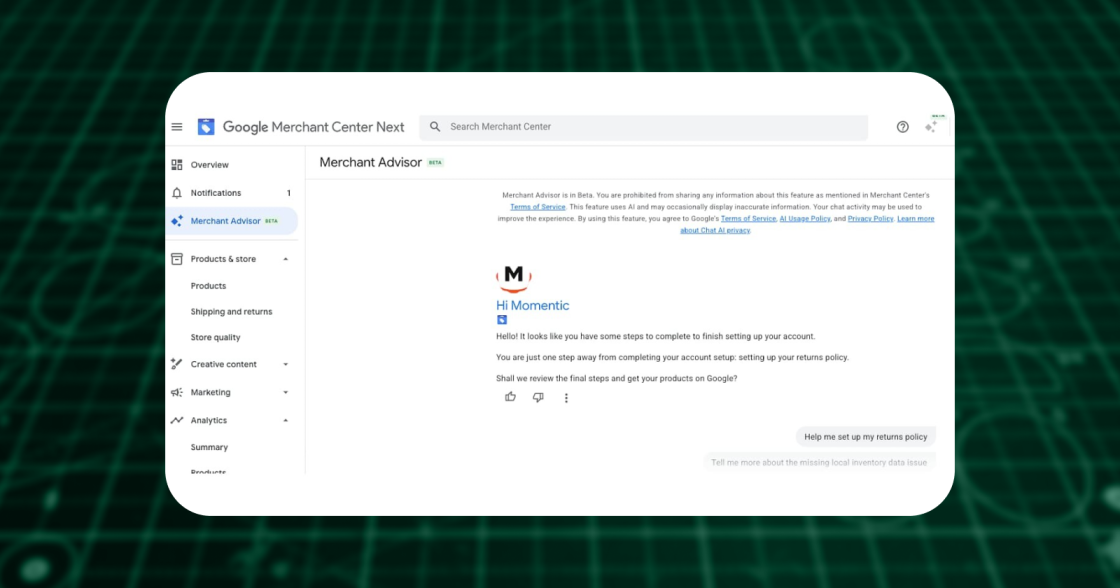Expand the Marketing section

pos(286,392)
